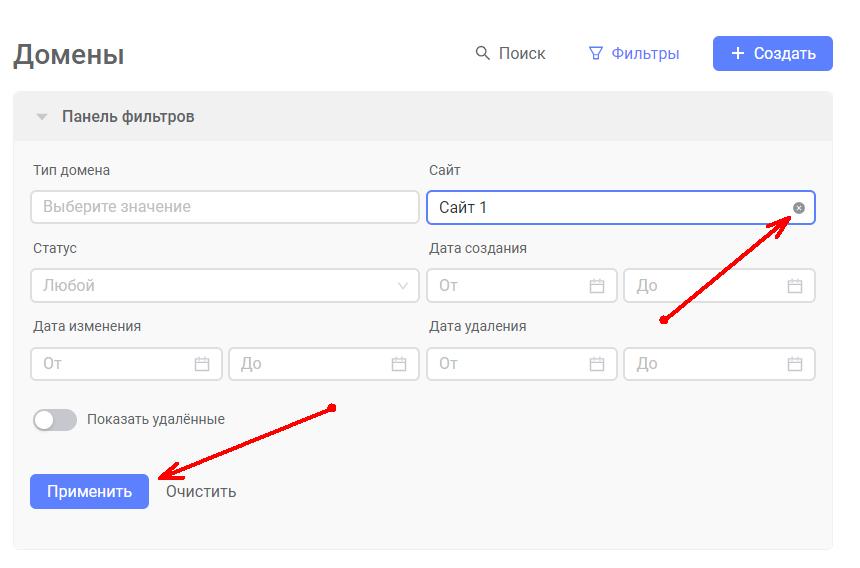The image size is (860, 568).
Task: Open the Статус dropdown chevron
Action: pyautogui.click(x=403, y=286)
